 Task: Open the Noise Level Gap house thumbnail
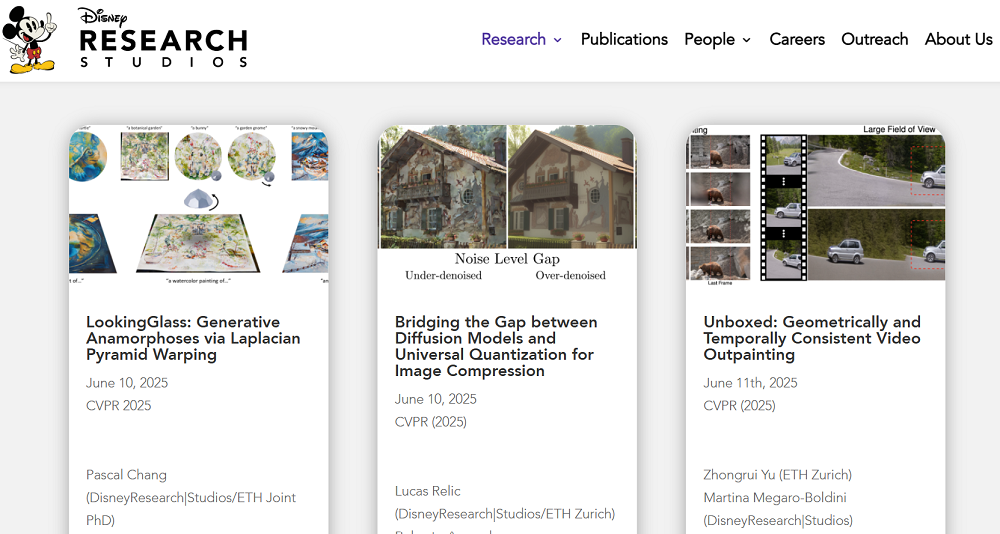point(507,205)
